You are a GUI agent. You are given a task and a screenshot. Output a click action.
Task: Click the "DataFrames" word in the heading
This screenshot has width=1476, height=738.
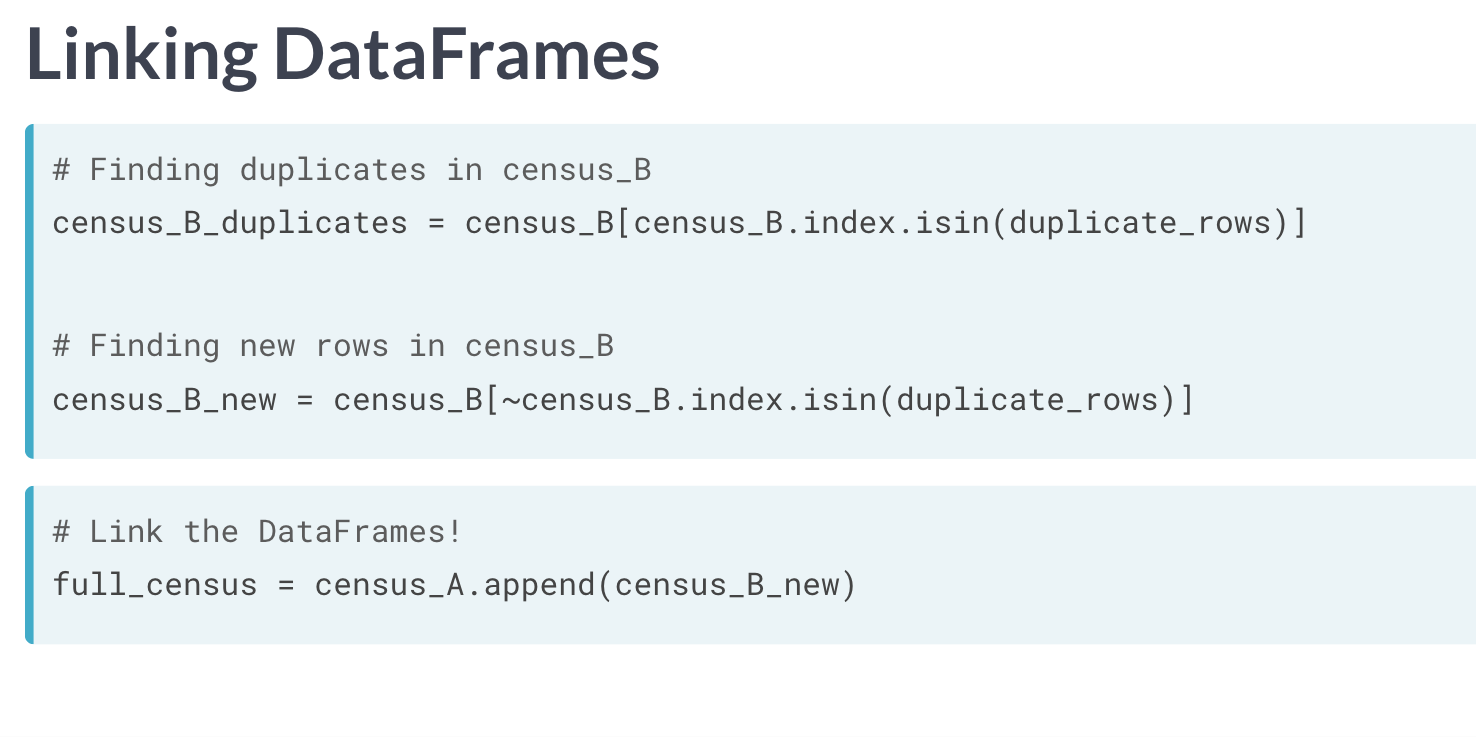pyautogui.click(x=466, y=55)
